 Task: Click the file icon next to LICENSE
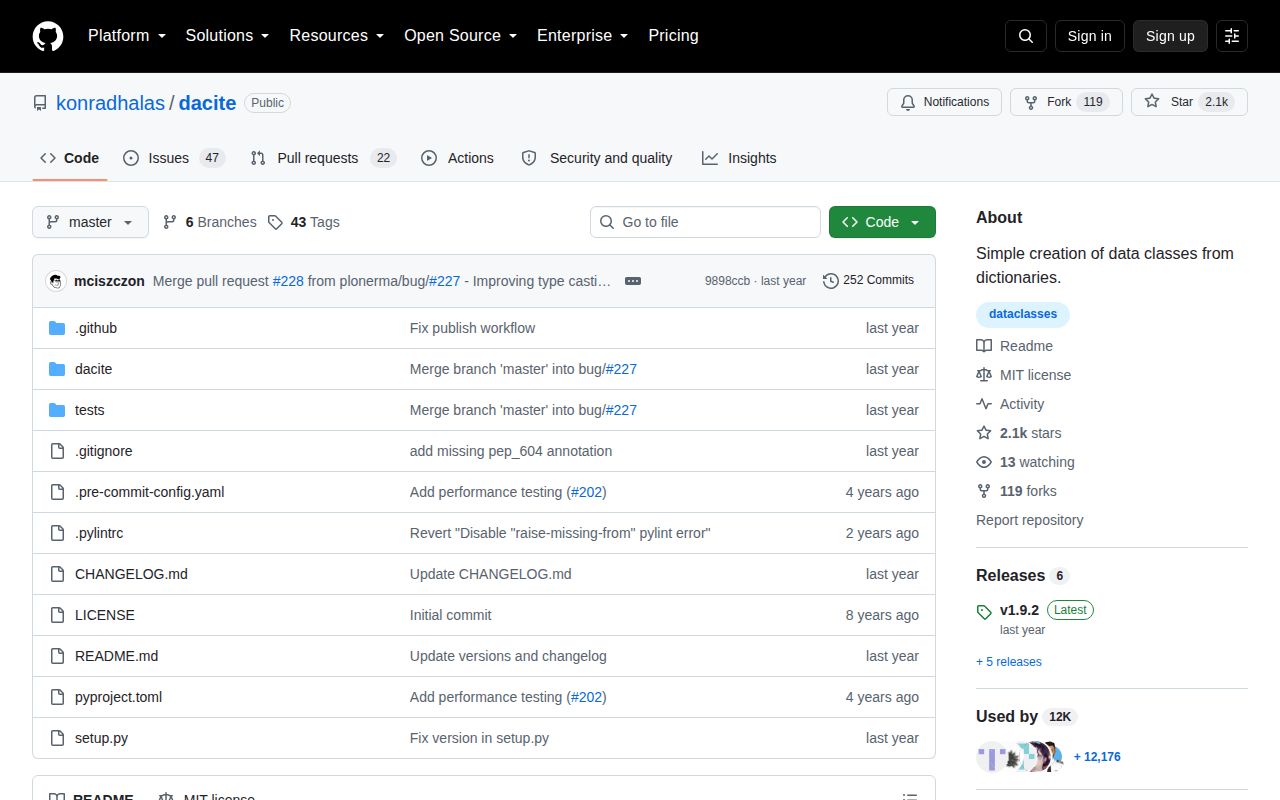coord(57,615)
